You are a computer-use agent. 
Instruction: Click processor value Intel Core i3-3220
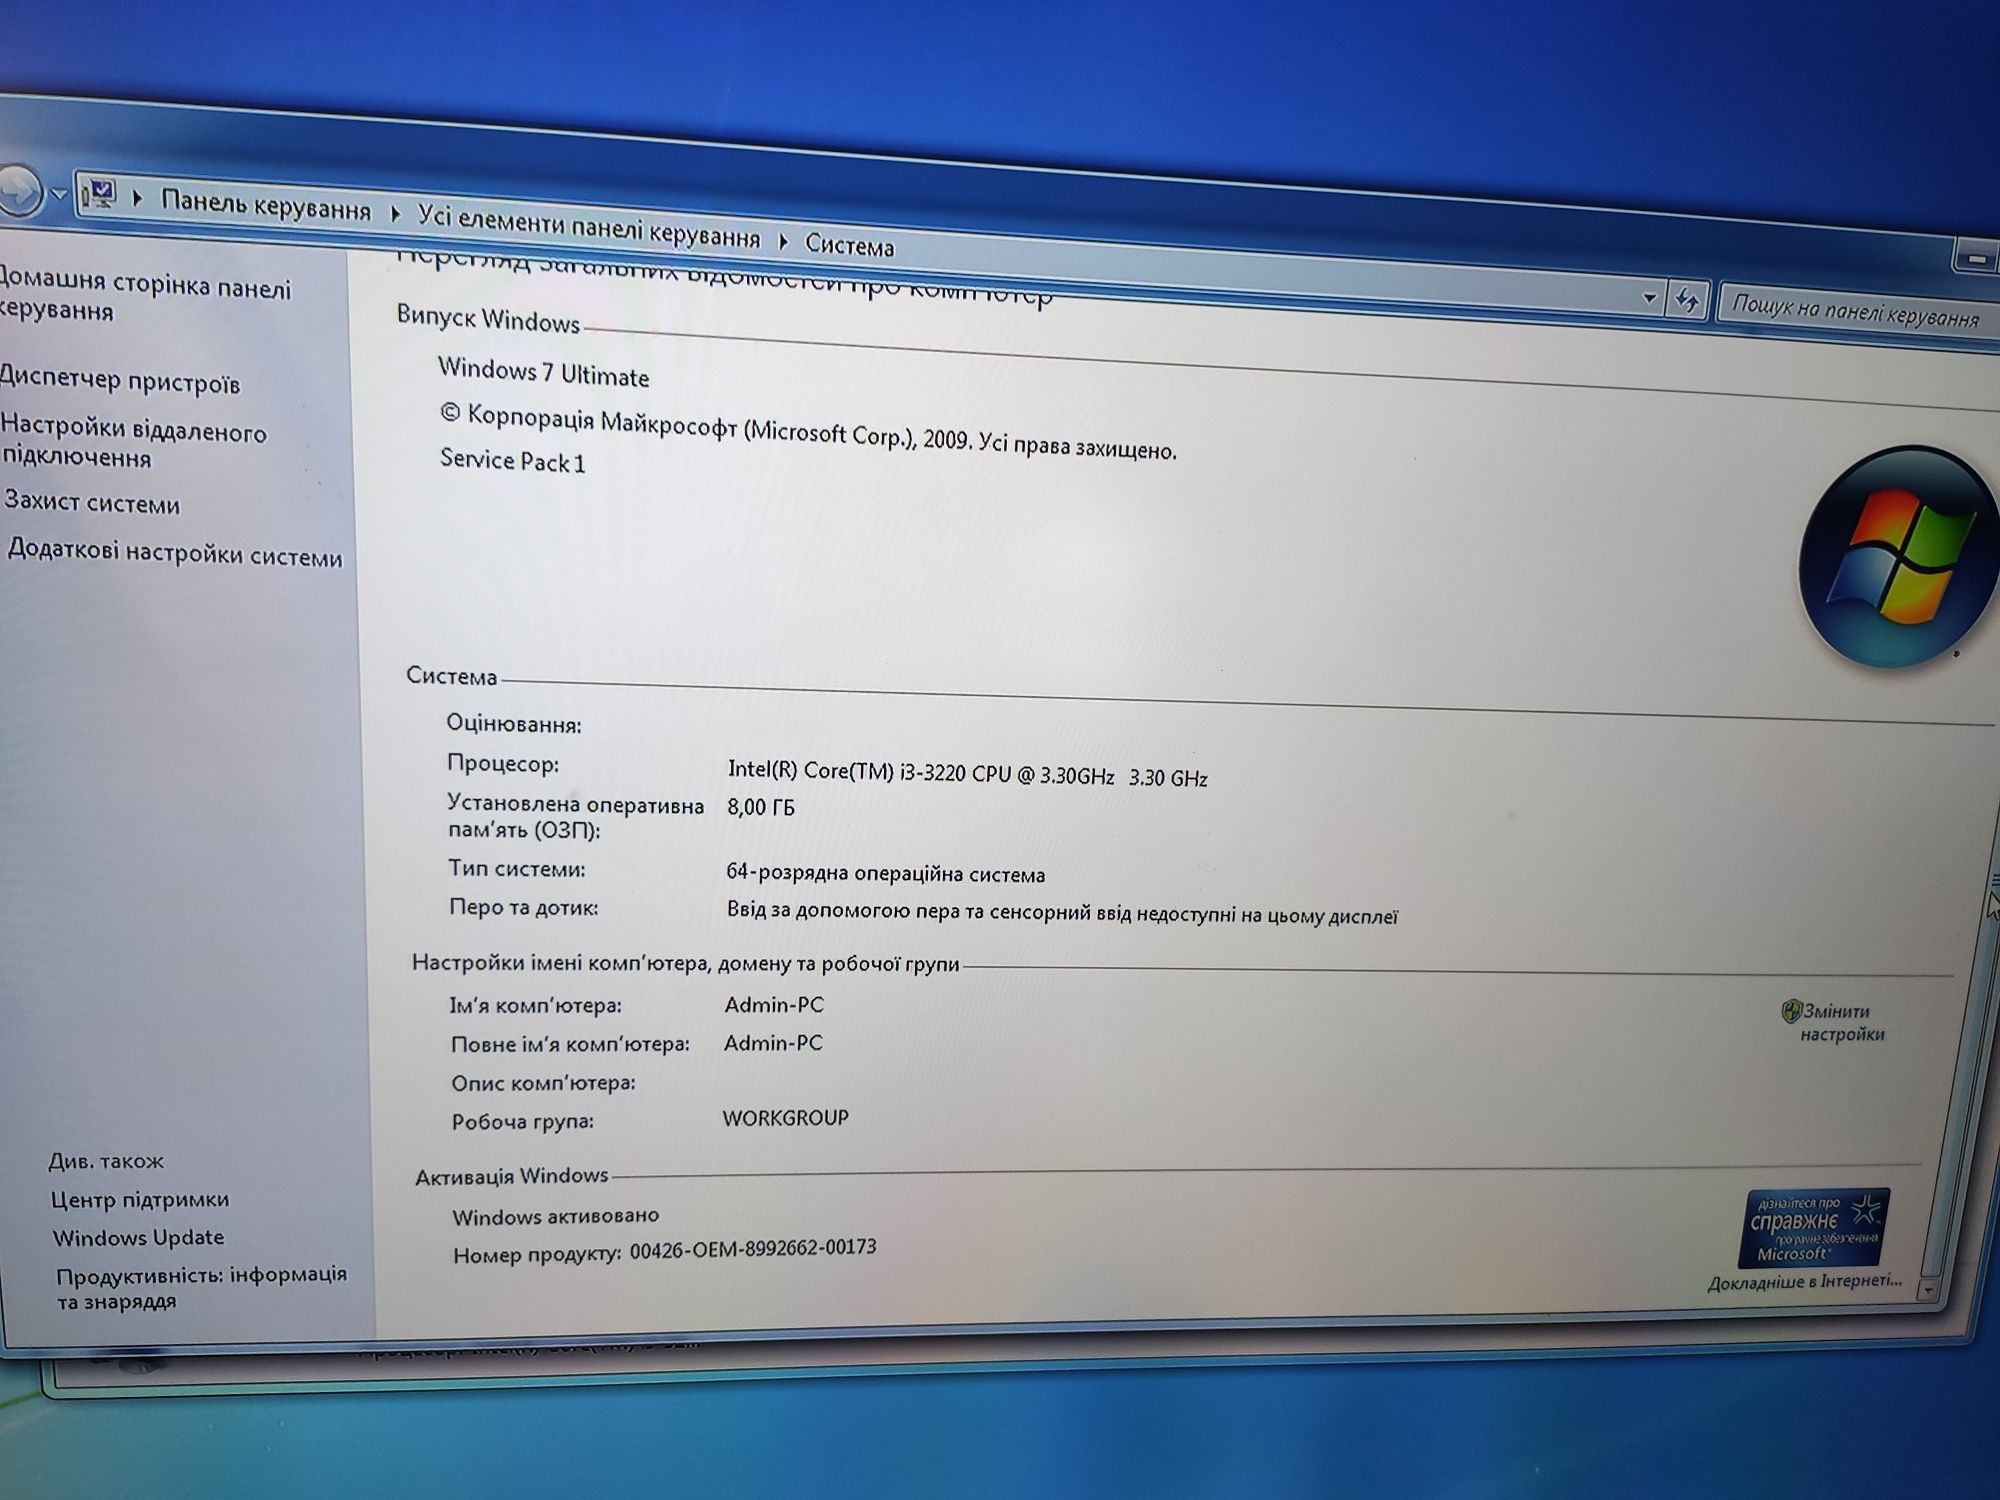(x=967, y=774)
